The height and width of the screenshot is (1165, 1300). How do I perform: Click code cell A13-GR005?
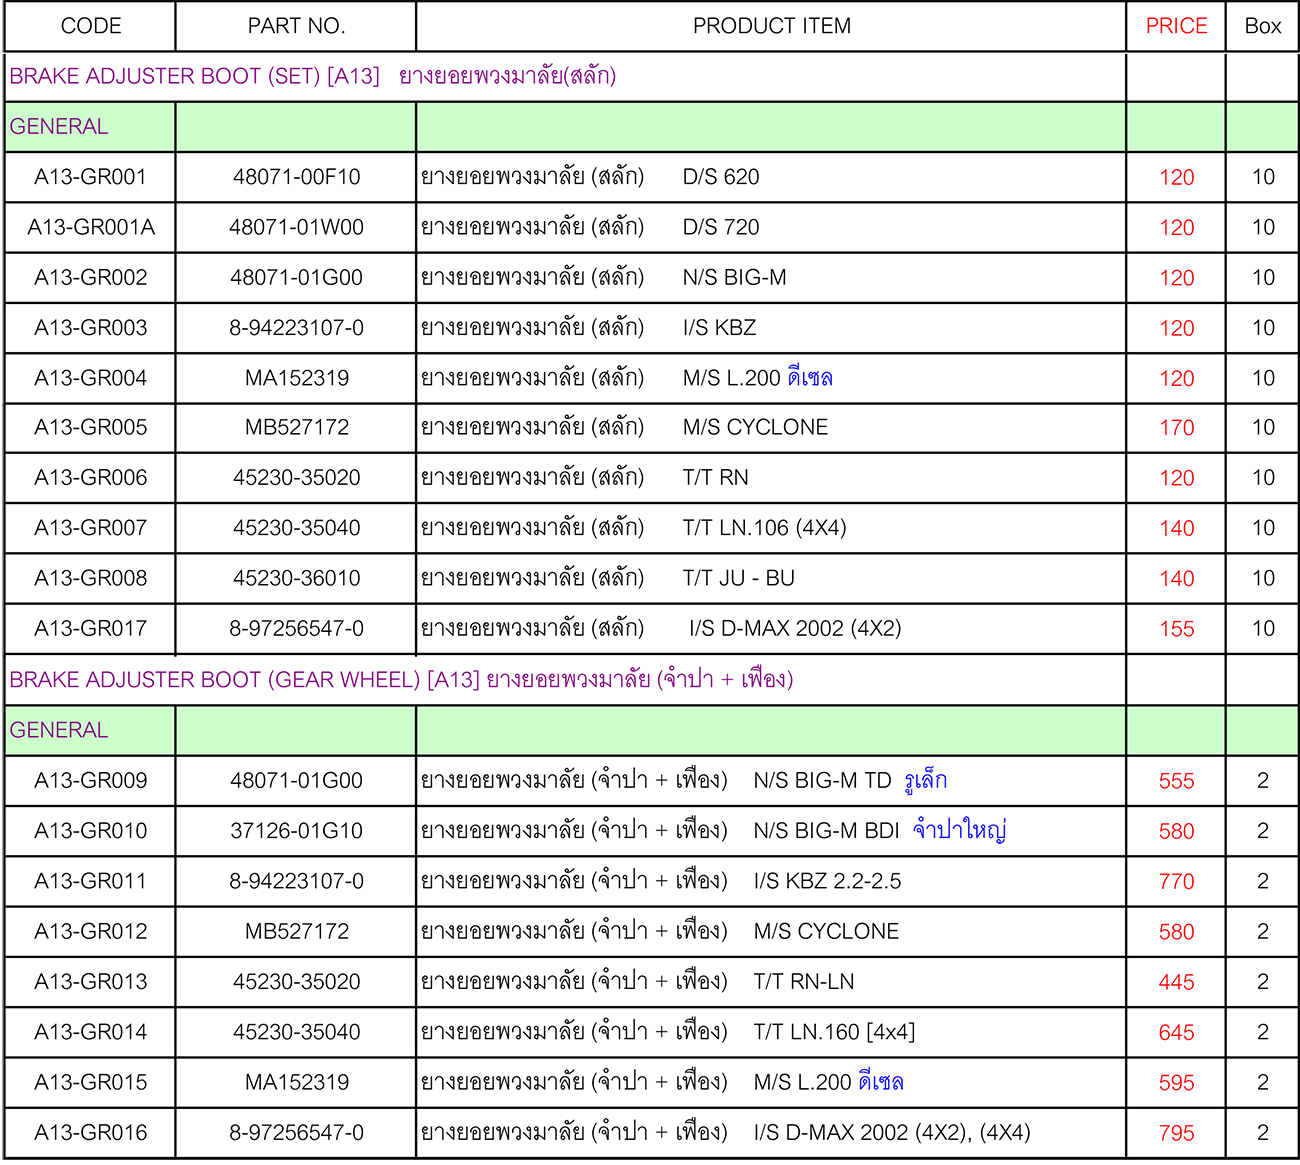click(x=91, y=427)
